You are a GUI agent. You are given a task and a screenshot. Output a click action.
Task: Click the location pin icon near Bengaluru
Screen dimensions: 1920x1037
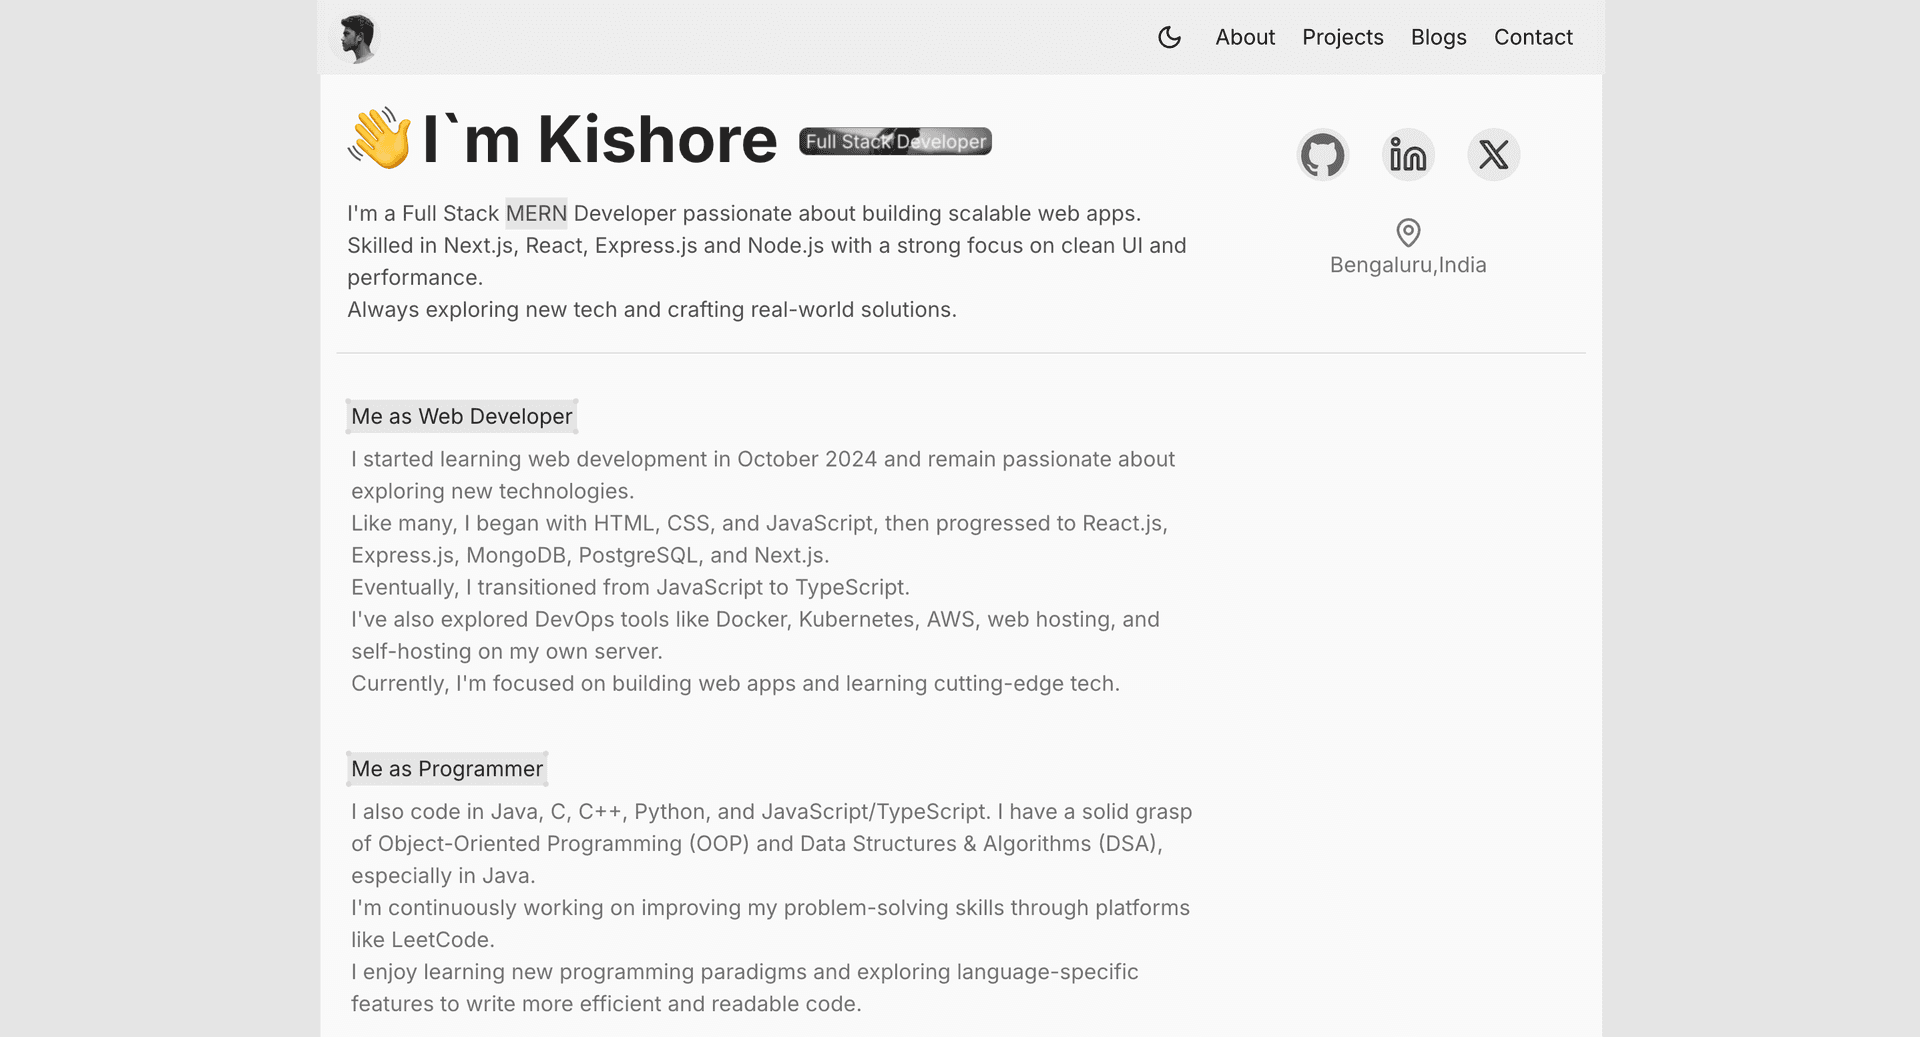1408,233
